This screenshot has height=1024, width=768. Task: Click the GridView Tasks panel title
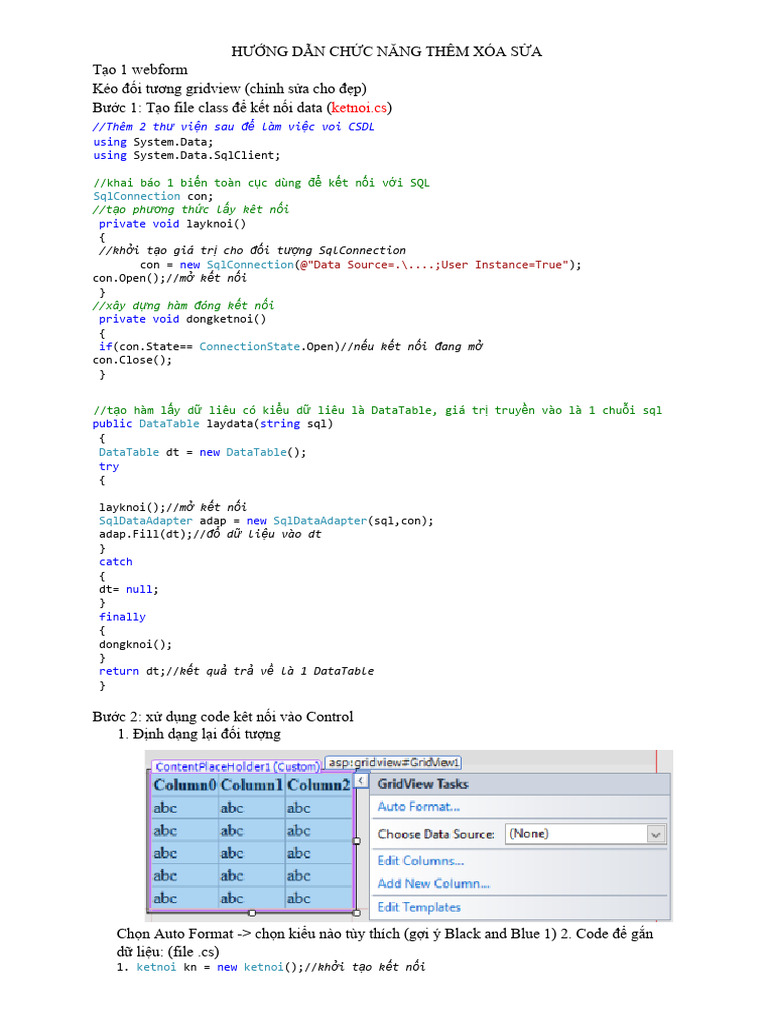[423, 784]
